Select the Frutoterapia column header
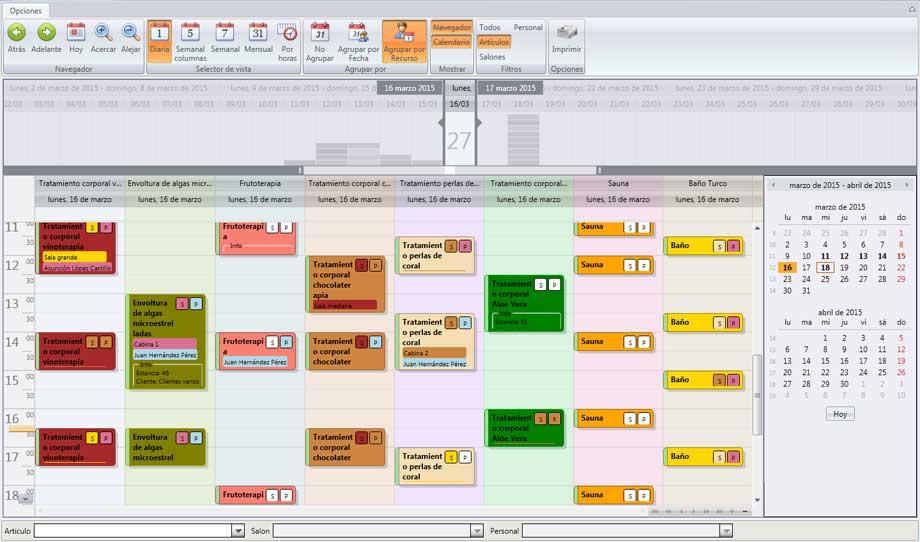This screenshot has width=920, height=542. click(x=260, y=184)
